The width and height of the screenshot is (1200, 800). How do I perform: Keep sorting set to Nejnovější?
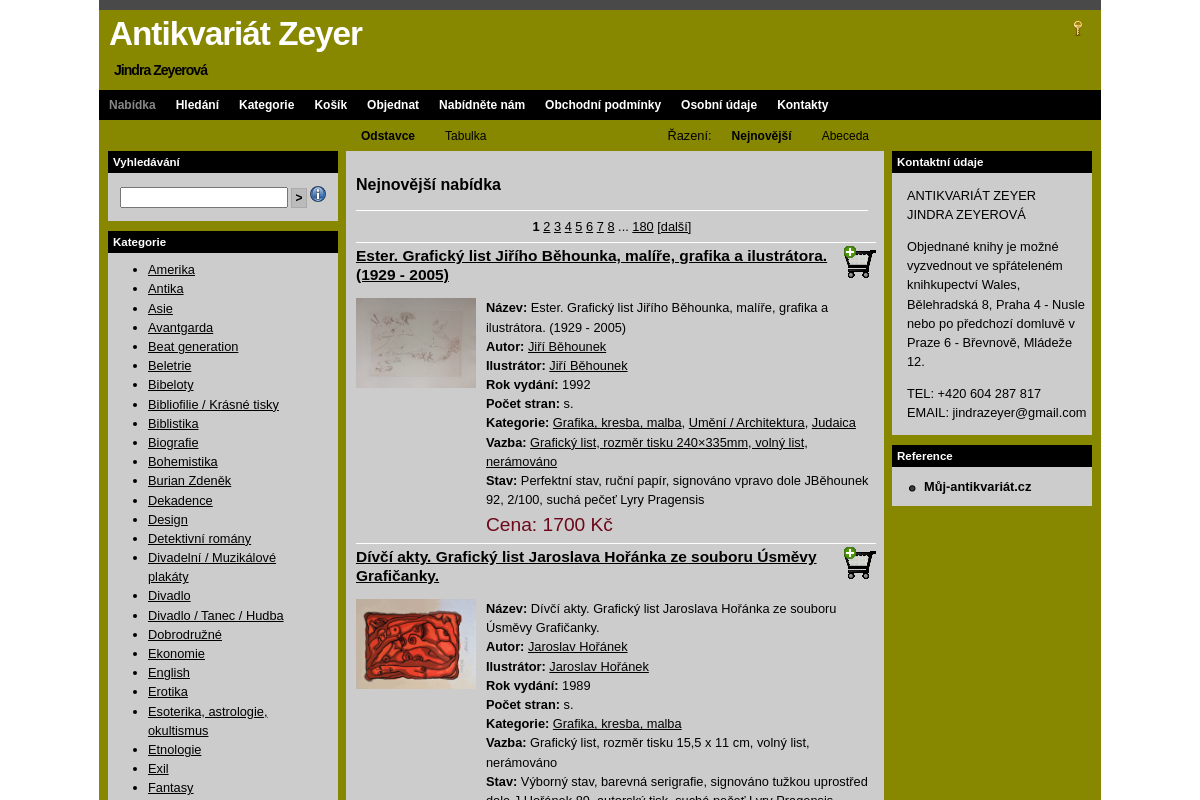click(761, 136)
